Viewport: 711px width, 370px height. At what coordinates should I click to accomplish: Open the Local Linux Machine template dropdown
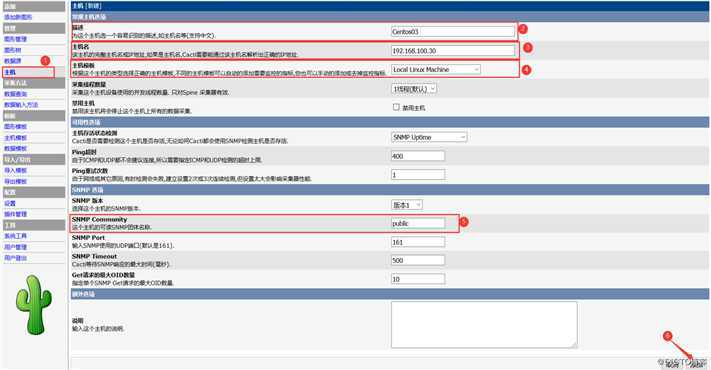pos(435,69)
